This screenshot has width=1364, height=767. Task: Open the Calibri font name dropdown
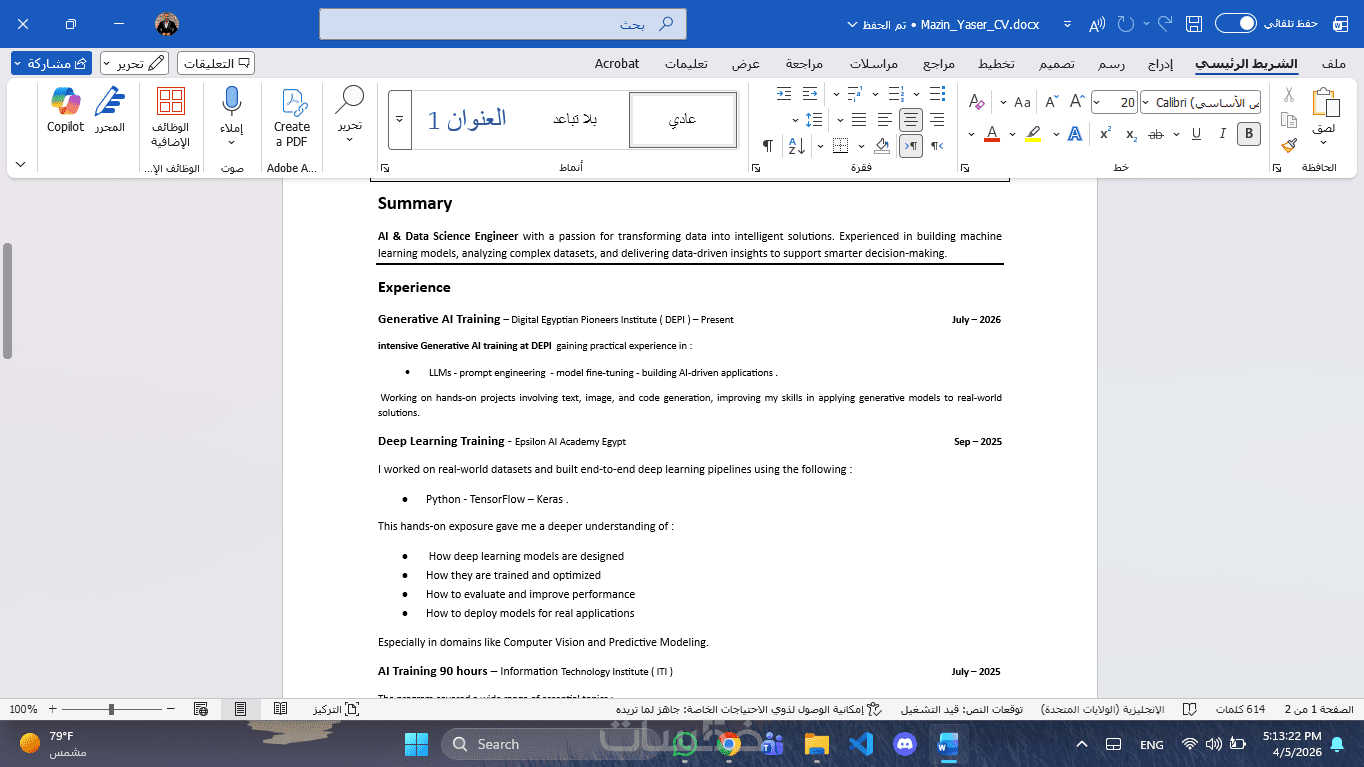(1201, 102)
